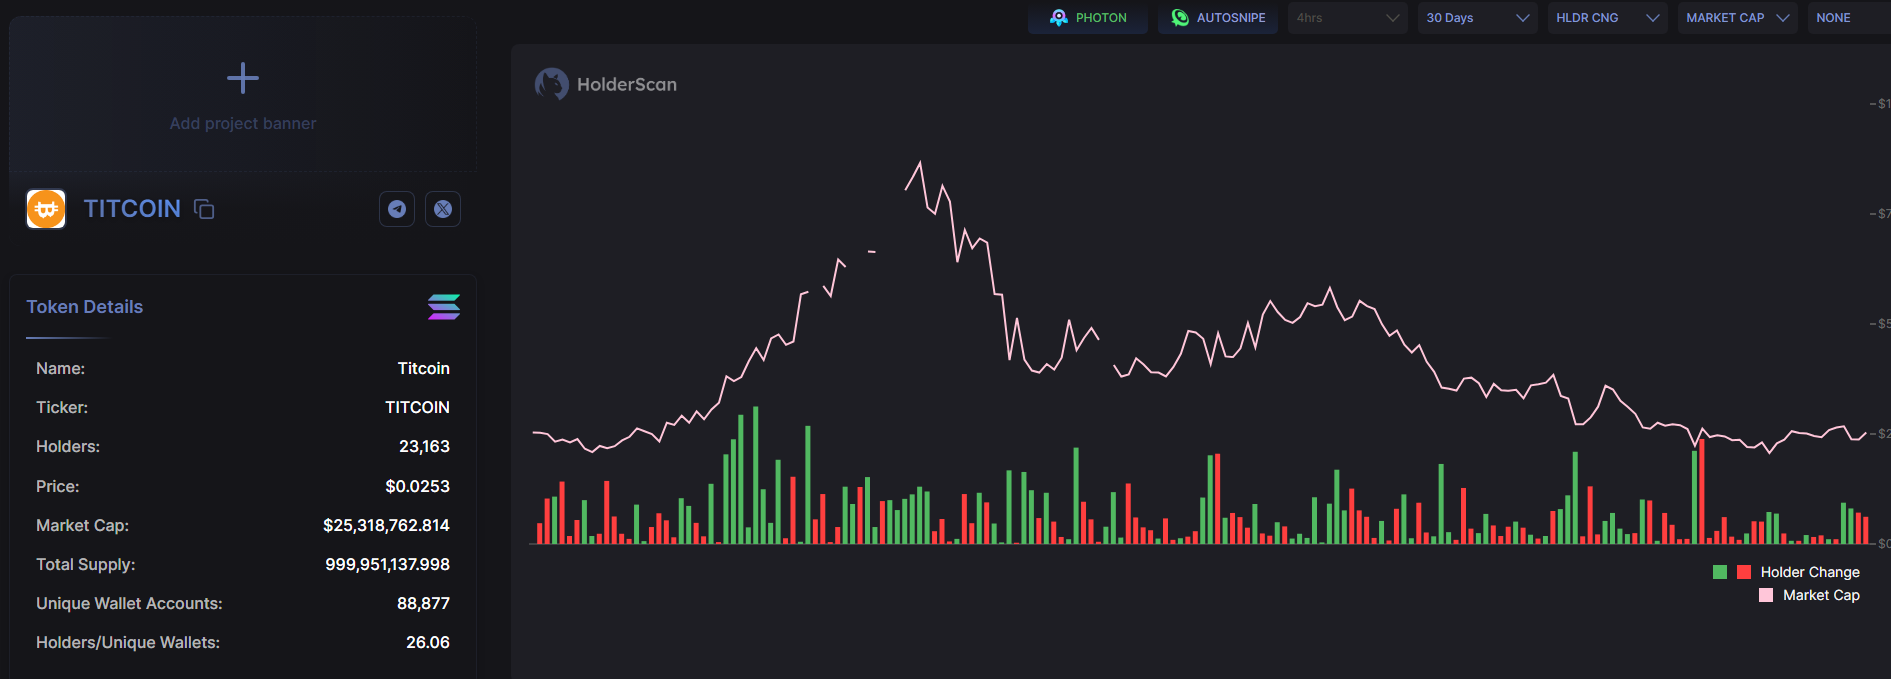Click the Total Supply: label
This screenshot has height=679, width=1891.
pyautogui.click(x=86, y=565)
